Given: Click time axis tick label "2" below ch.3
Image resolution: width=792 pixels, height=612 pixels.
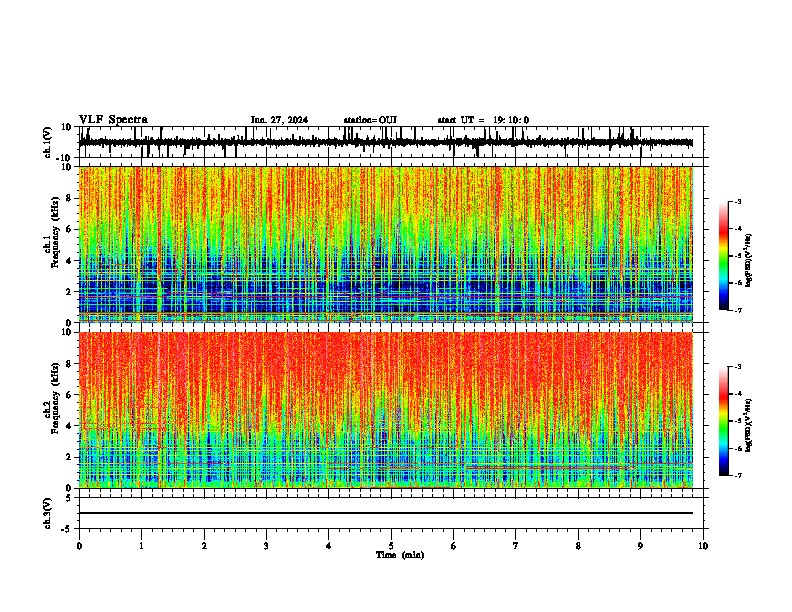Looking at the screenshot, I should pos(204,546).
